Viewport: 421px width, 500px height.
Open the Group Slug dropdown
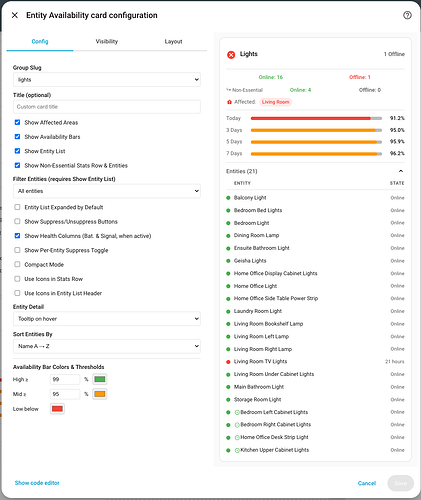[x=107, y=80]
